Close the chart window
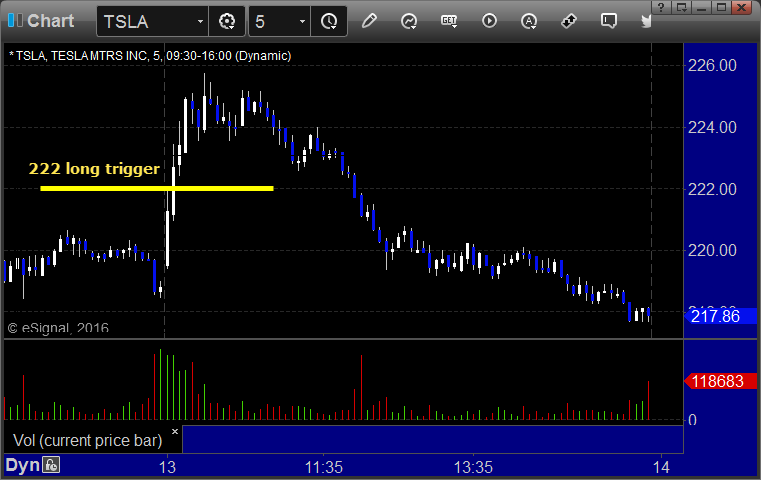This screenshot has height=480, width=761. click(x=742, y=7)
